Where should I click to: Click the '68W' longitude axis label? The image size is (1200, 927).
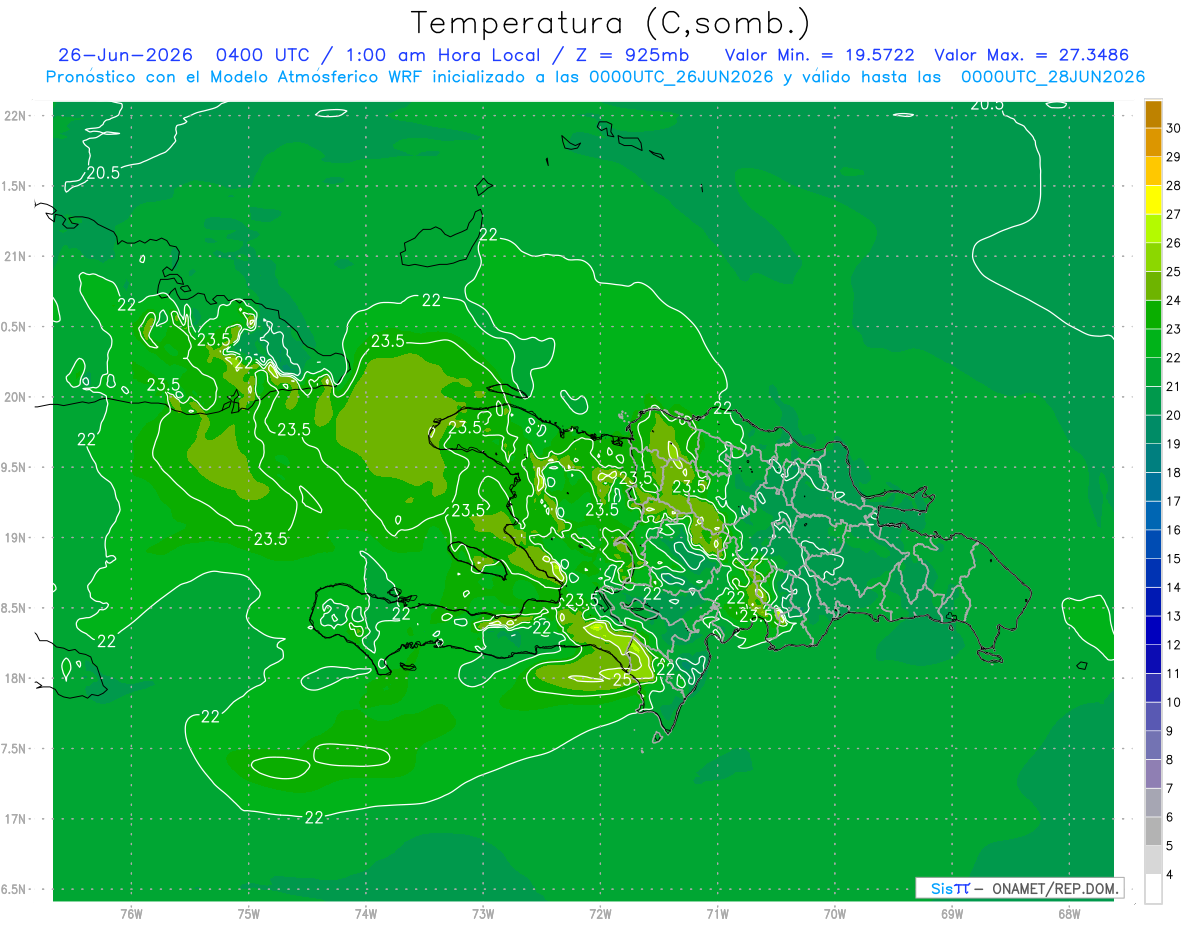coord(1069,913)
